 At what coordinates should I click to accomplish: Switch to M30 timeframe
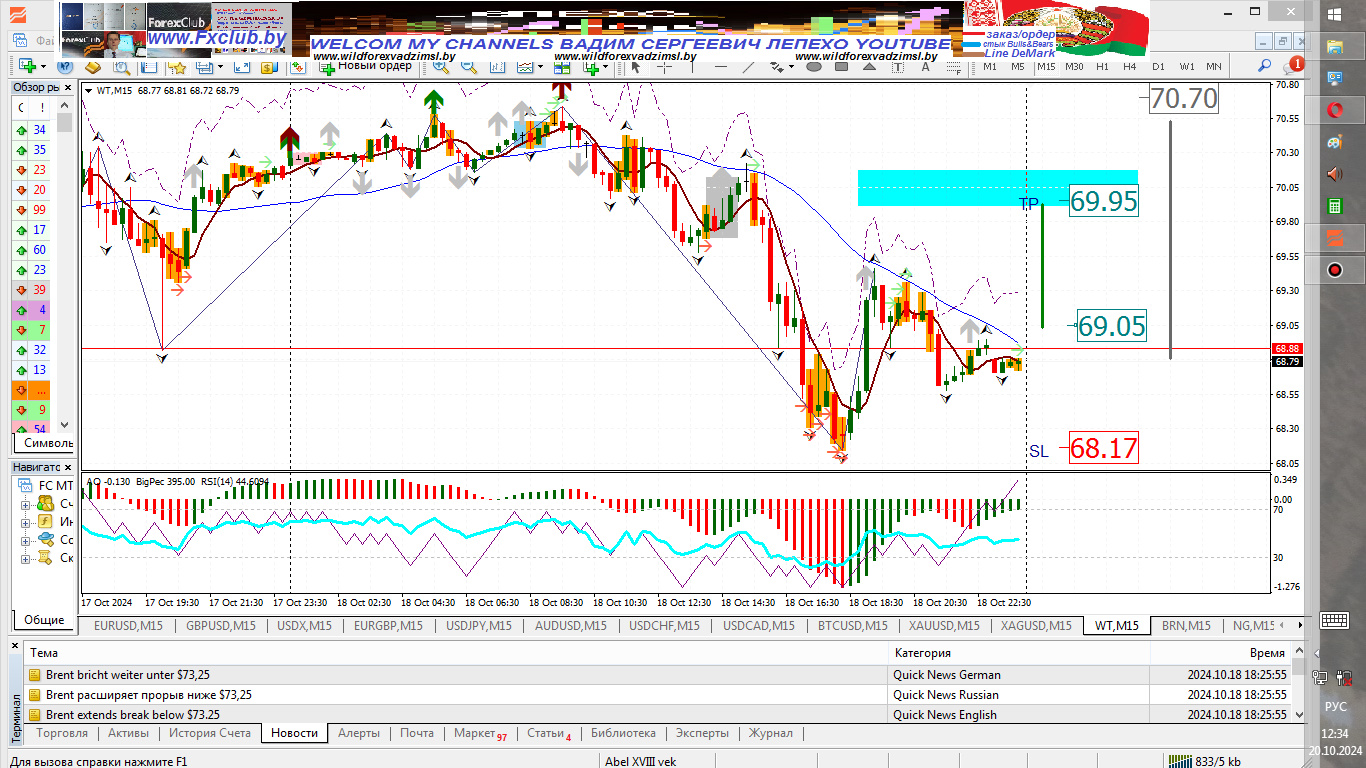coord(1074,66)
